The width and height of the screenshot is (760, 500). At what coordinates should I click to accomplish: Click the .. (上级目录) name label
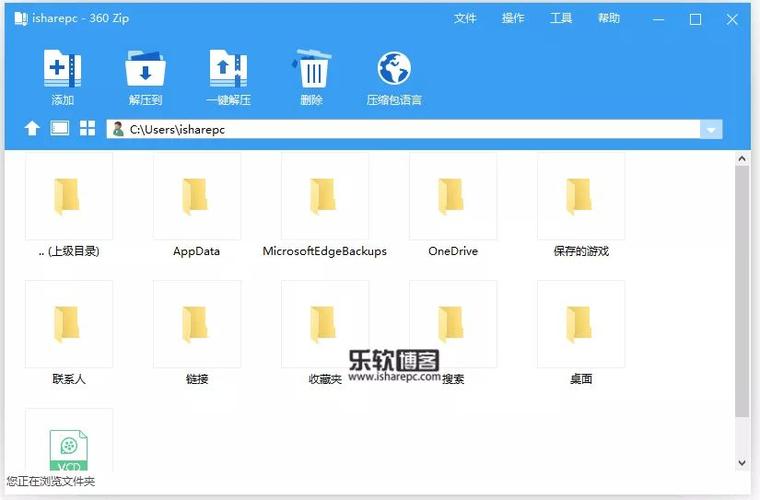tap(69, 251)
